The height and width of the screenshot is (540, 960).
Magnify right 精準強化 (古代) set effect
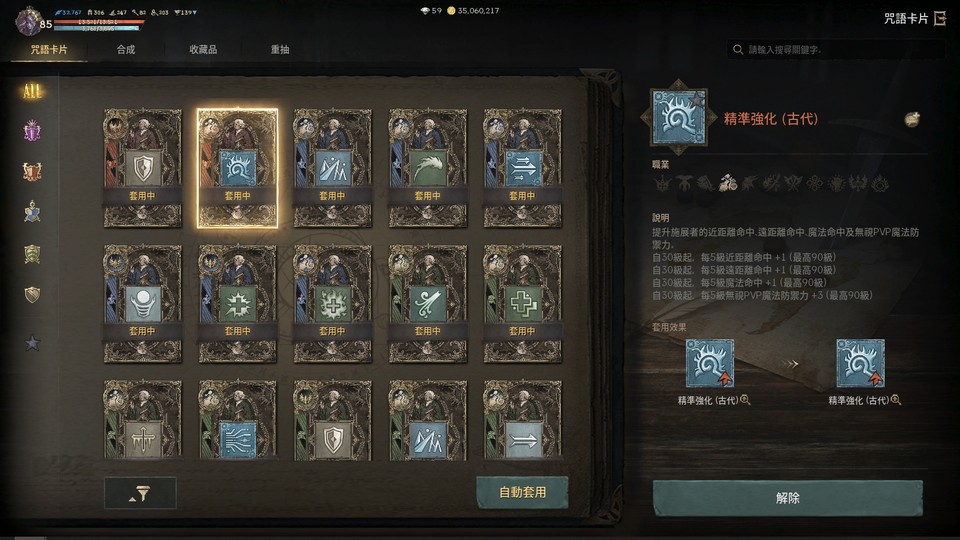[896, 400]
